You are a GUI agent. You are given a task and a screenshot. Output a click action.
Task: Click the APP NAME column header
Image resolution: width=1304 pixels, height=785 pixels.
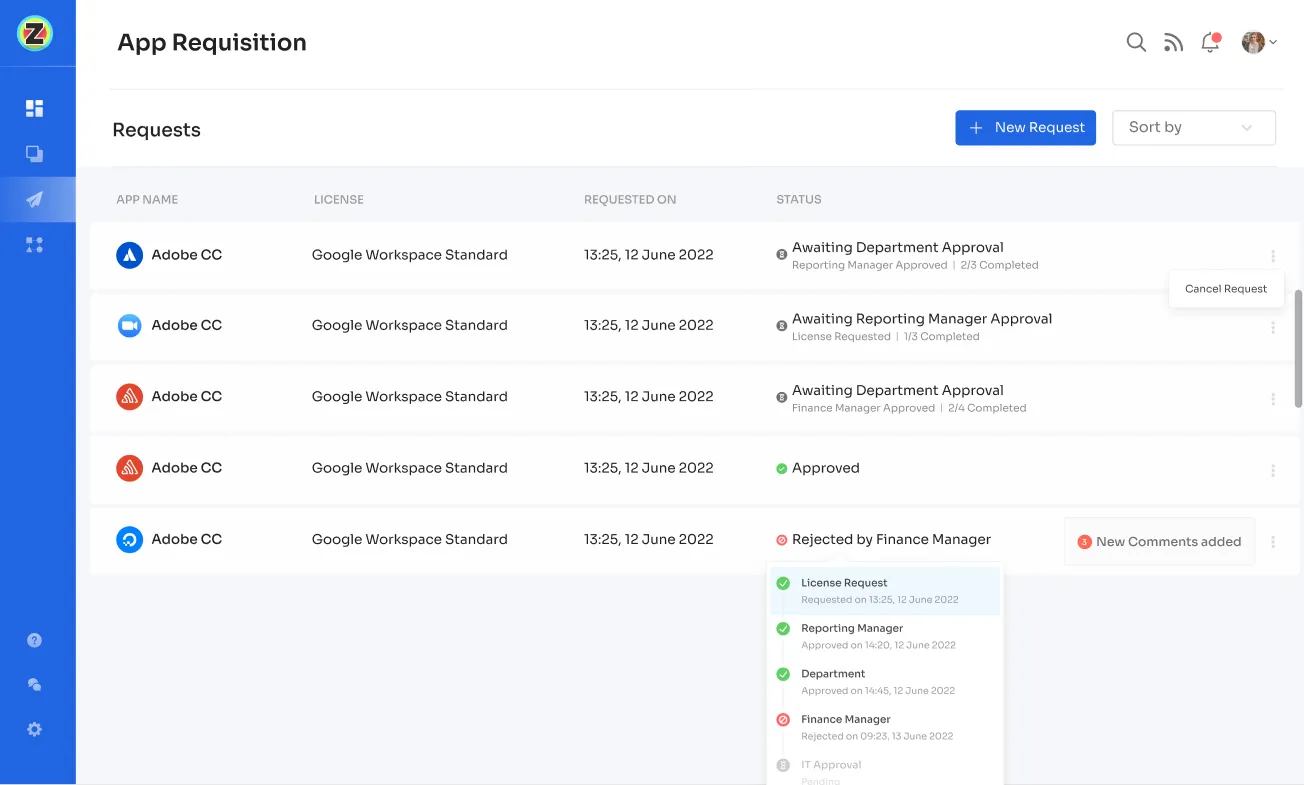tap(147, 200)
